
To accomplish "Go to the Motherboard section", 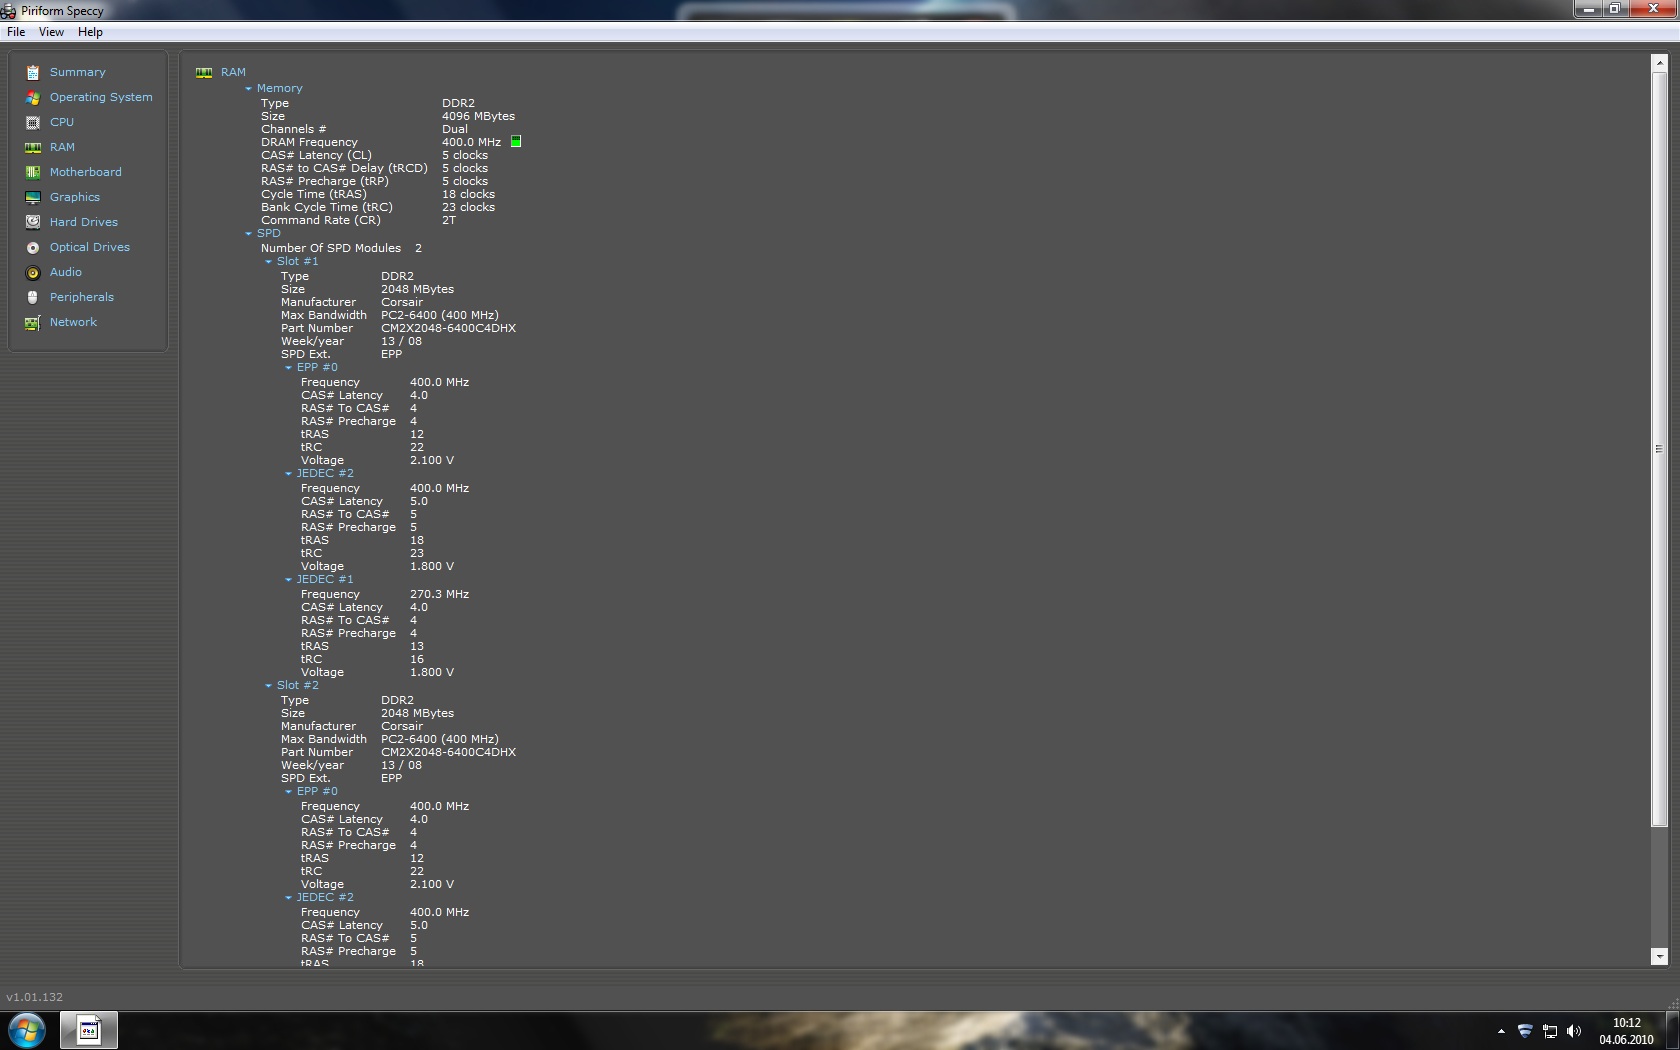I will click(85, 172).
